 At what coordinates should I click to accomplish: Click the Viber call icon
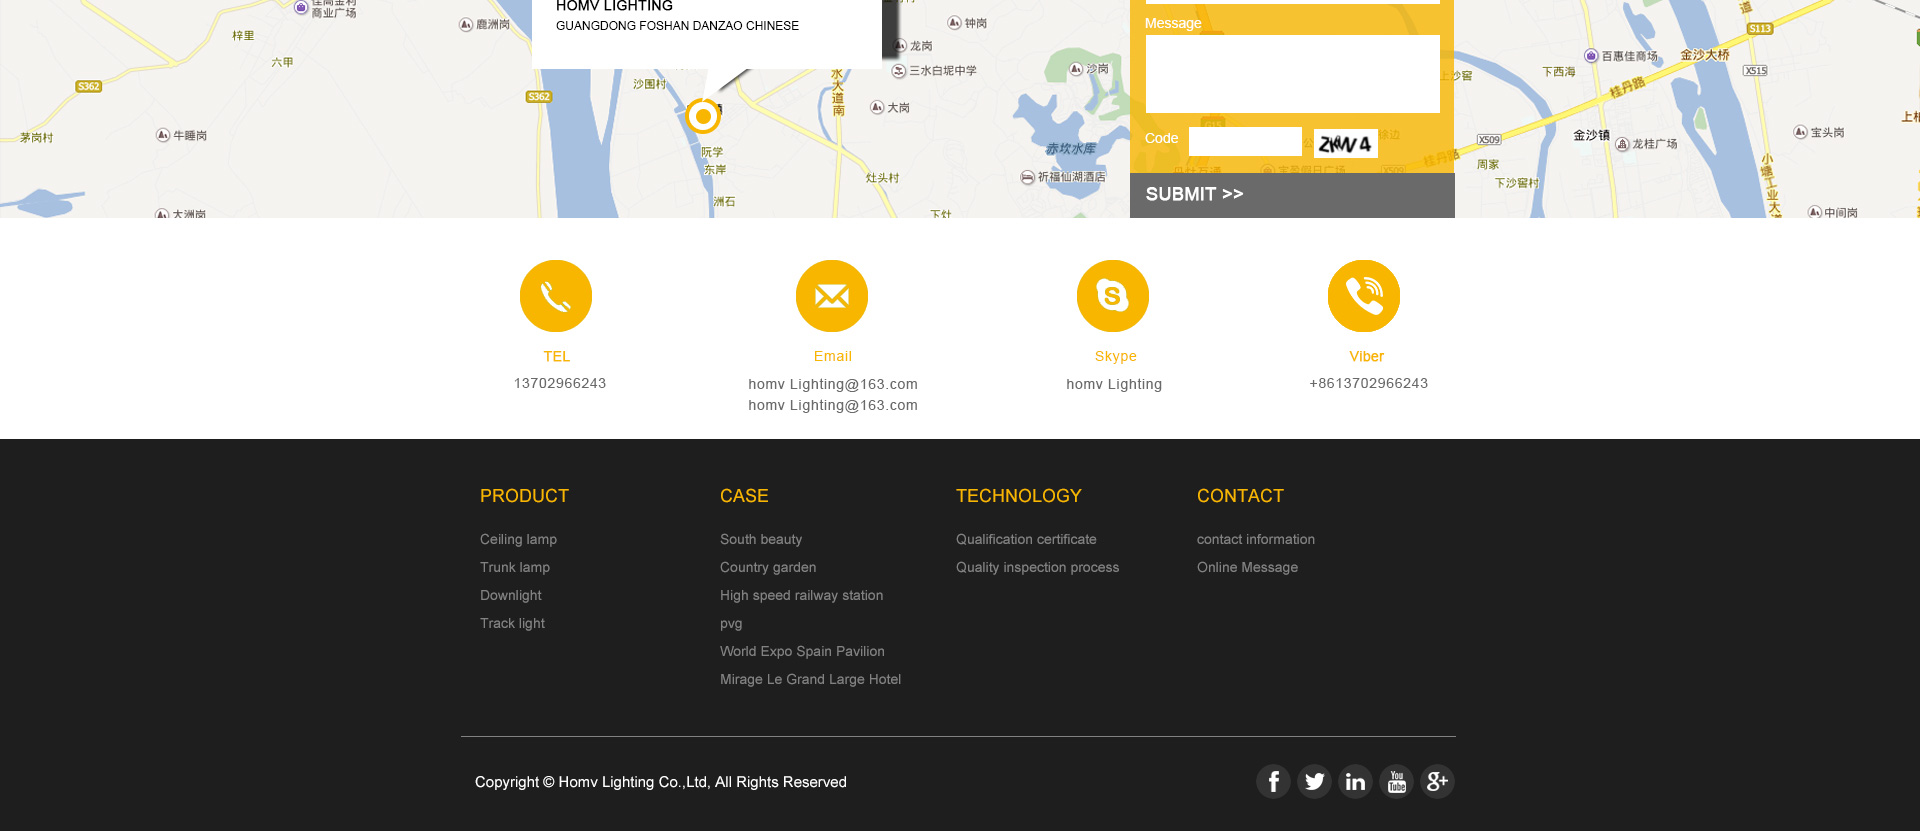pos(1364,296)
